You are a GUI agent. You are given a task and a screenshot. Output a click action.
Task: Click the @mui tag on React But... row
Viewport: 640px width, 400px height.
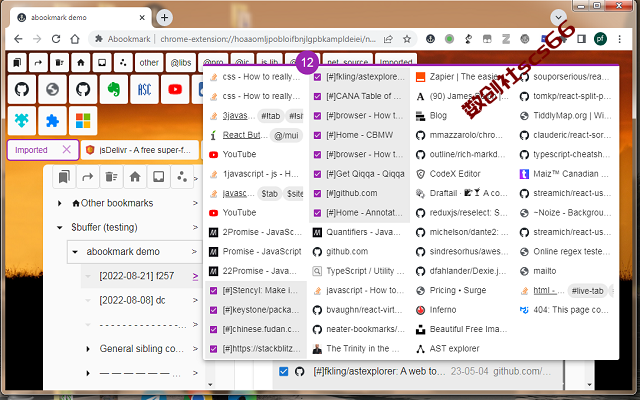click(286, 135)
